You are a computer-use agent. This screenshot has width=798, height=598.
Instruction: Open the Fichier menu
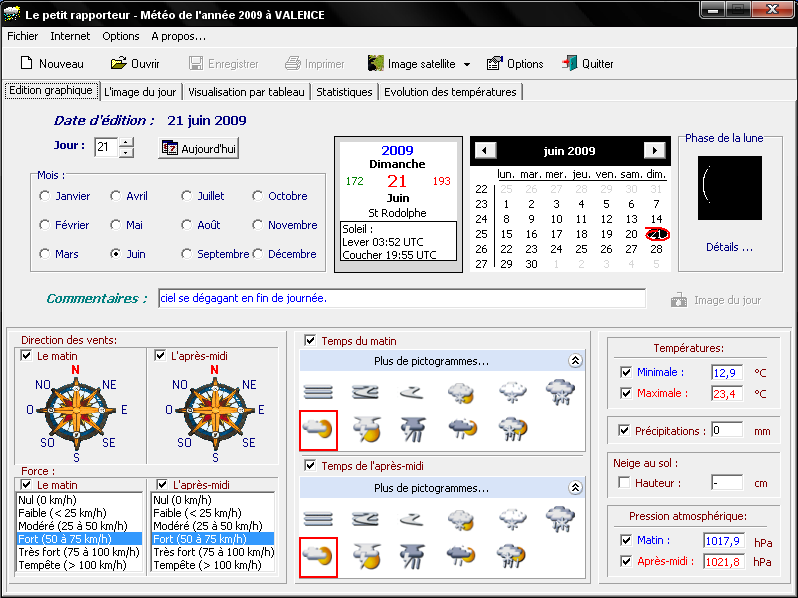[22, 36]
